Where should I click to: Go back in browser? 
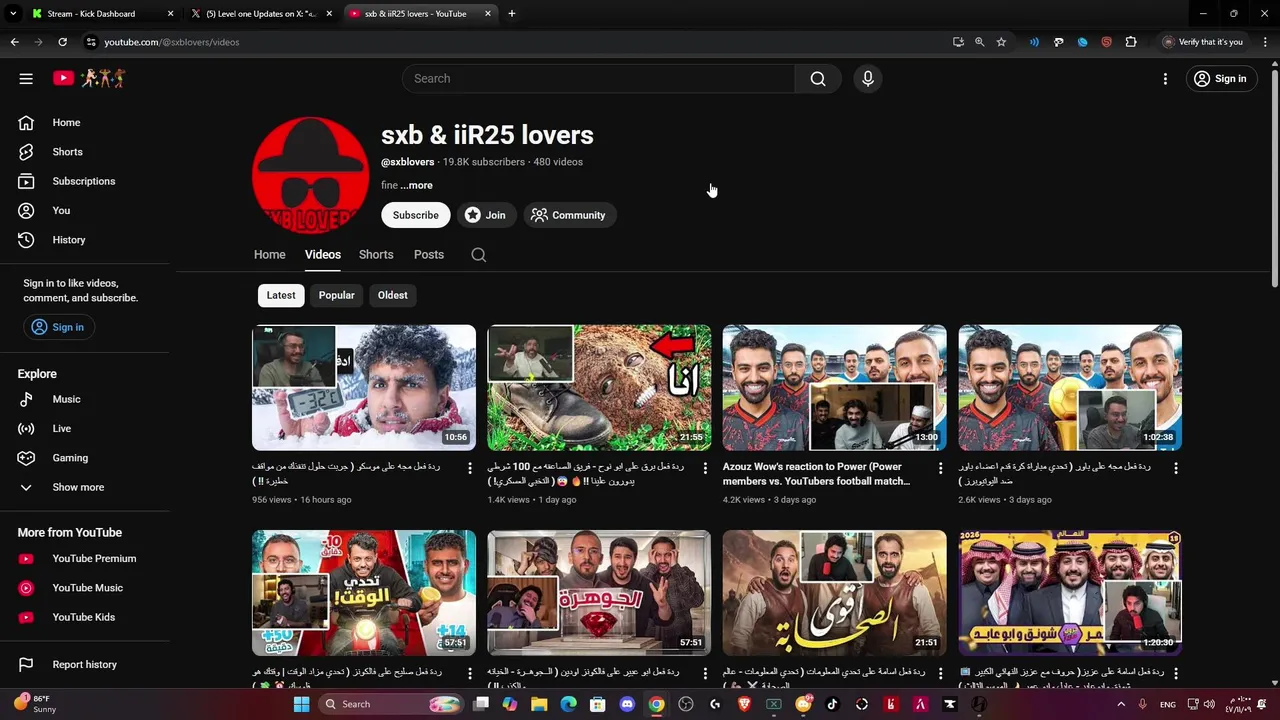(14, 42)
